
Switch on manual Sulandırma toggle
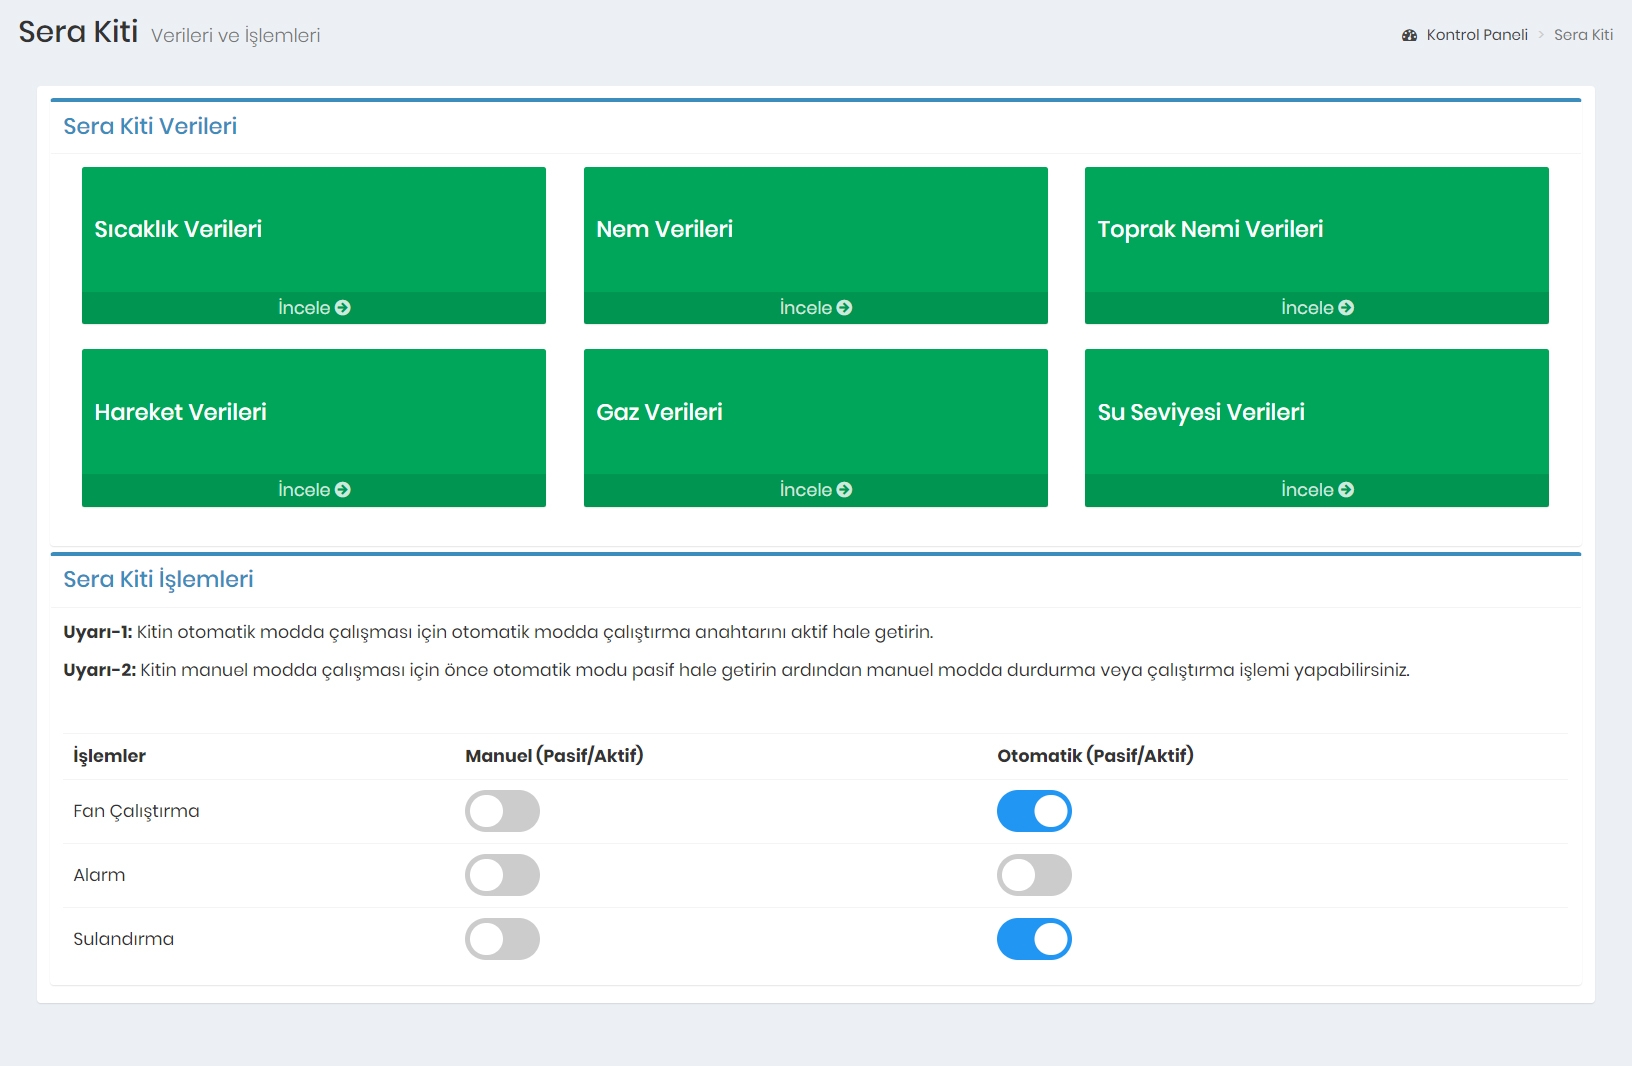(x=502, y=939)
